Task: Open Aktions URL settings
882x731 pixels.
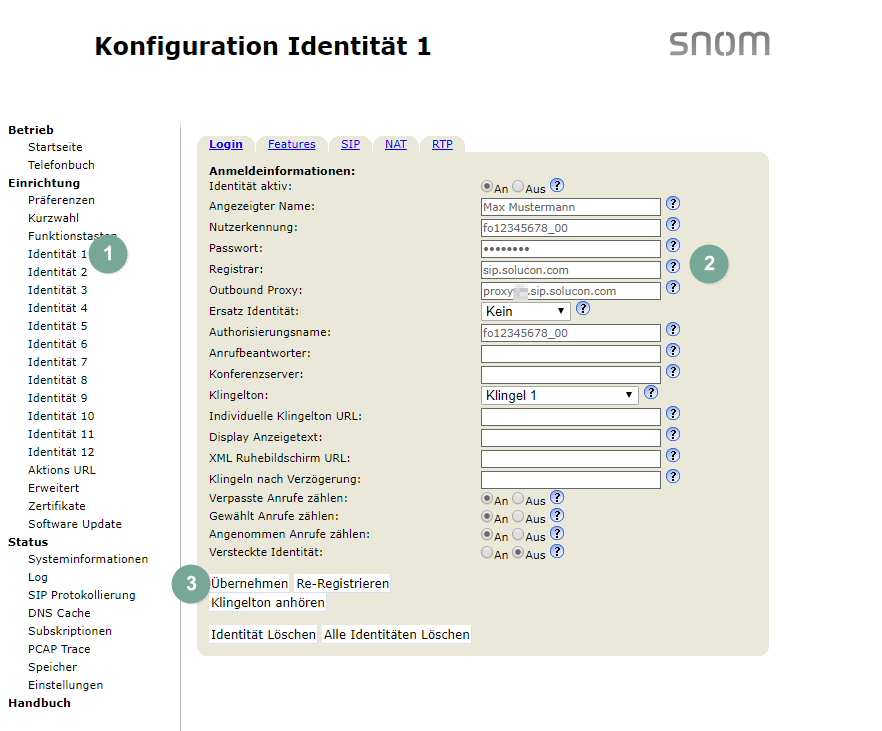Action: click(62, 470)
